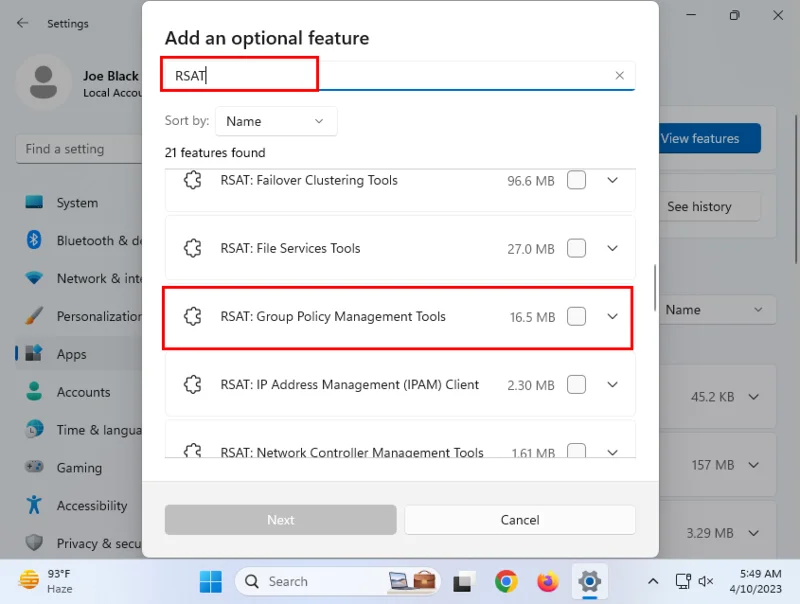Screen dimensions: 800x604
Task: Show hidden system tray icons
Action: coord(653,581)
